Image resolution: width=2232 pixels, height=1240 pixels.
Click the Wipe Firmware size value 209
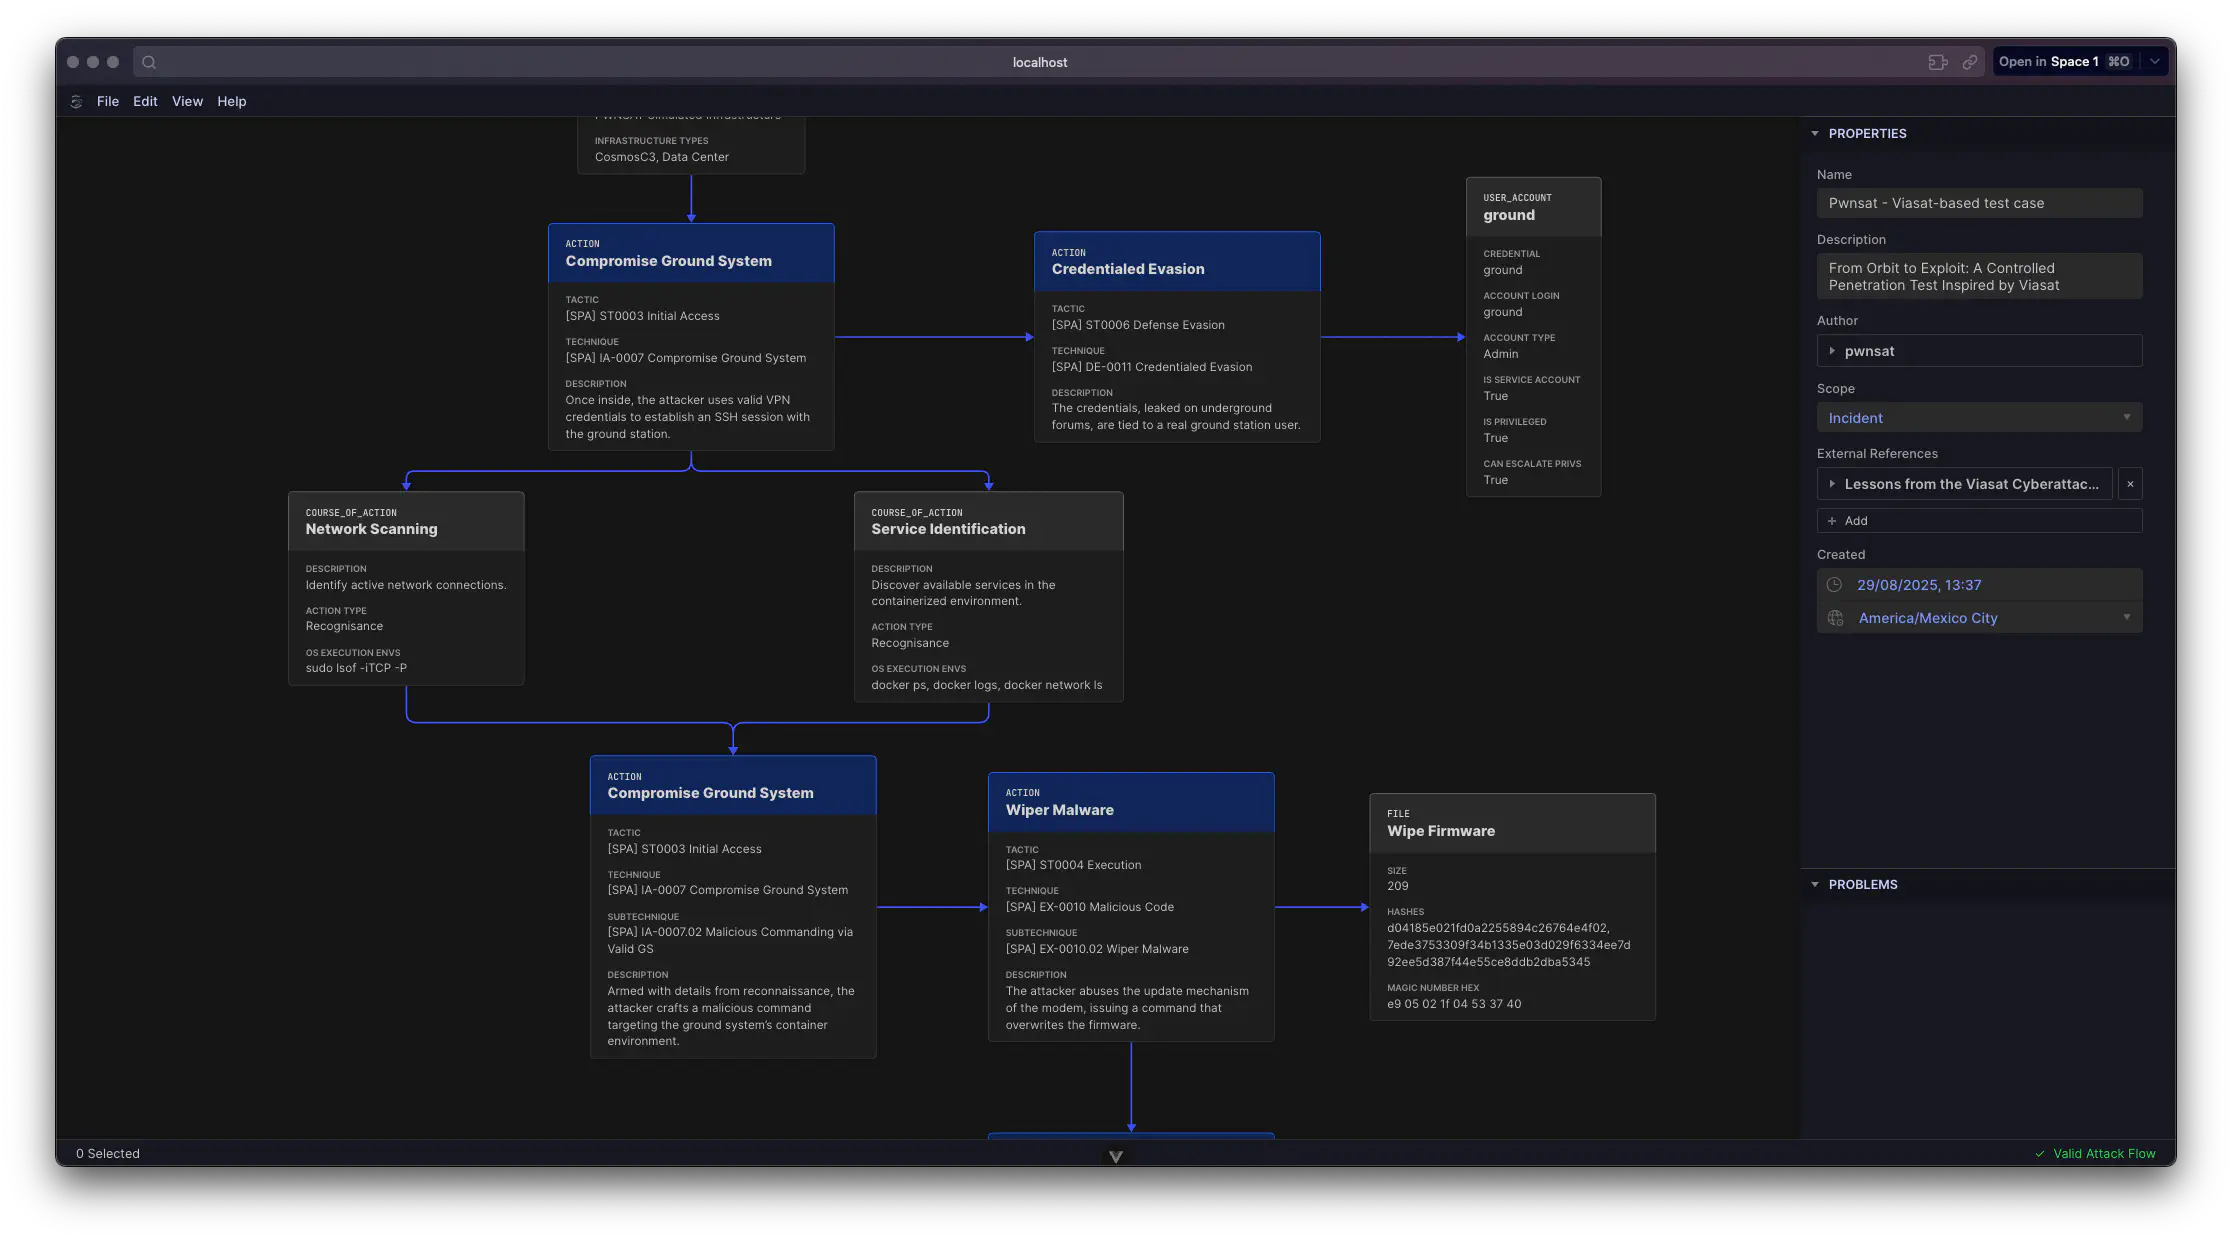pyautogui.click(x=1397, y=886)
